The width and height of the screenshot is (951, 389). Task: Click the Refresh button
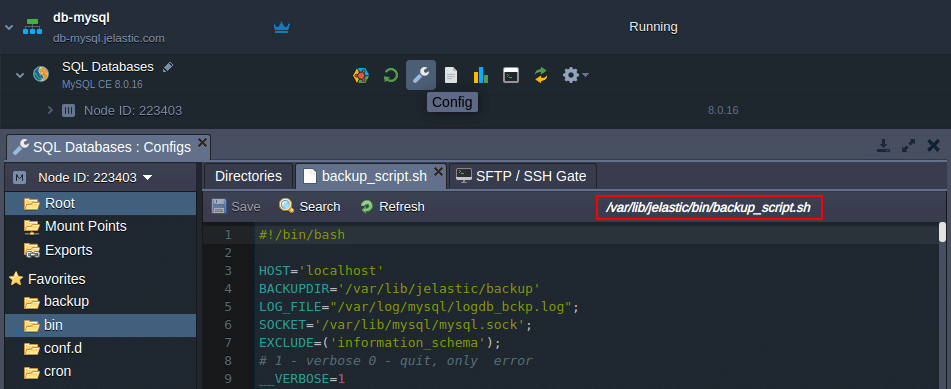pyautogui.click(x=392, y=206)
